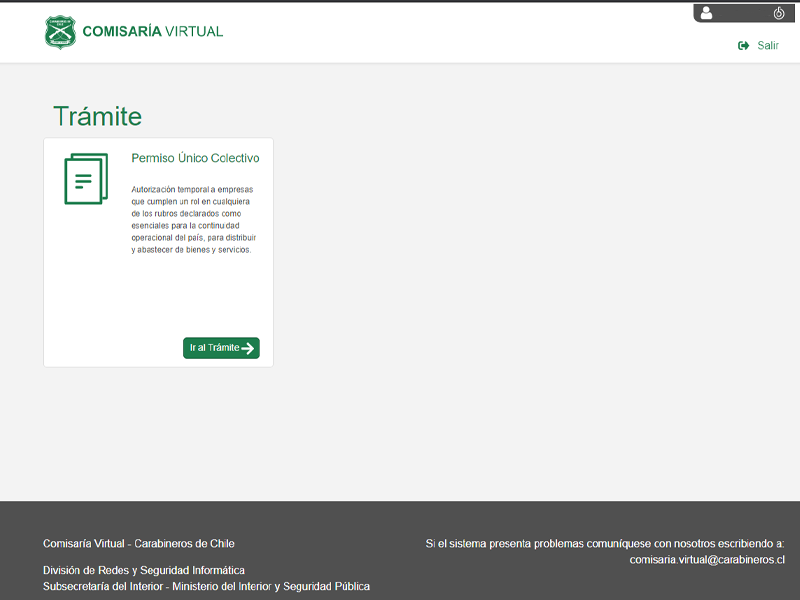
Task: Click the comisaria.virtual@carabineros.cl email address
Action: tap(707, 560)
